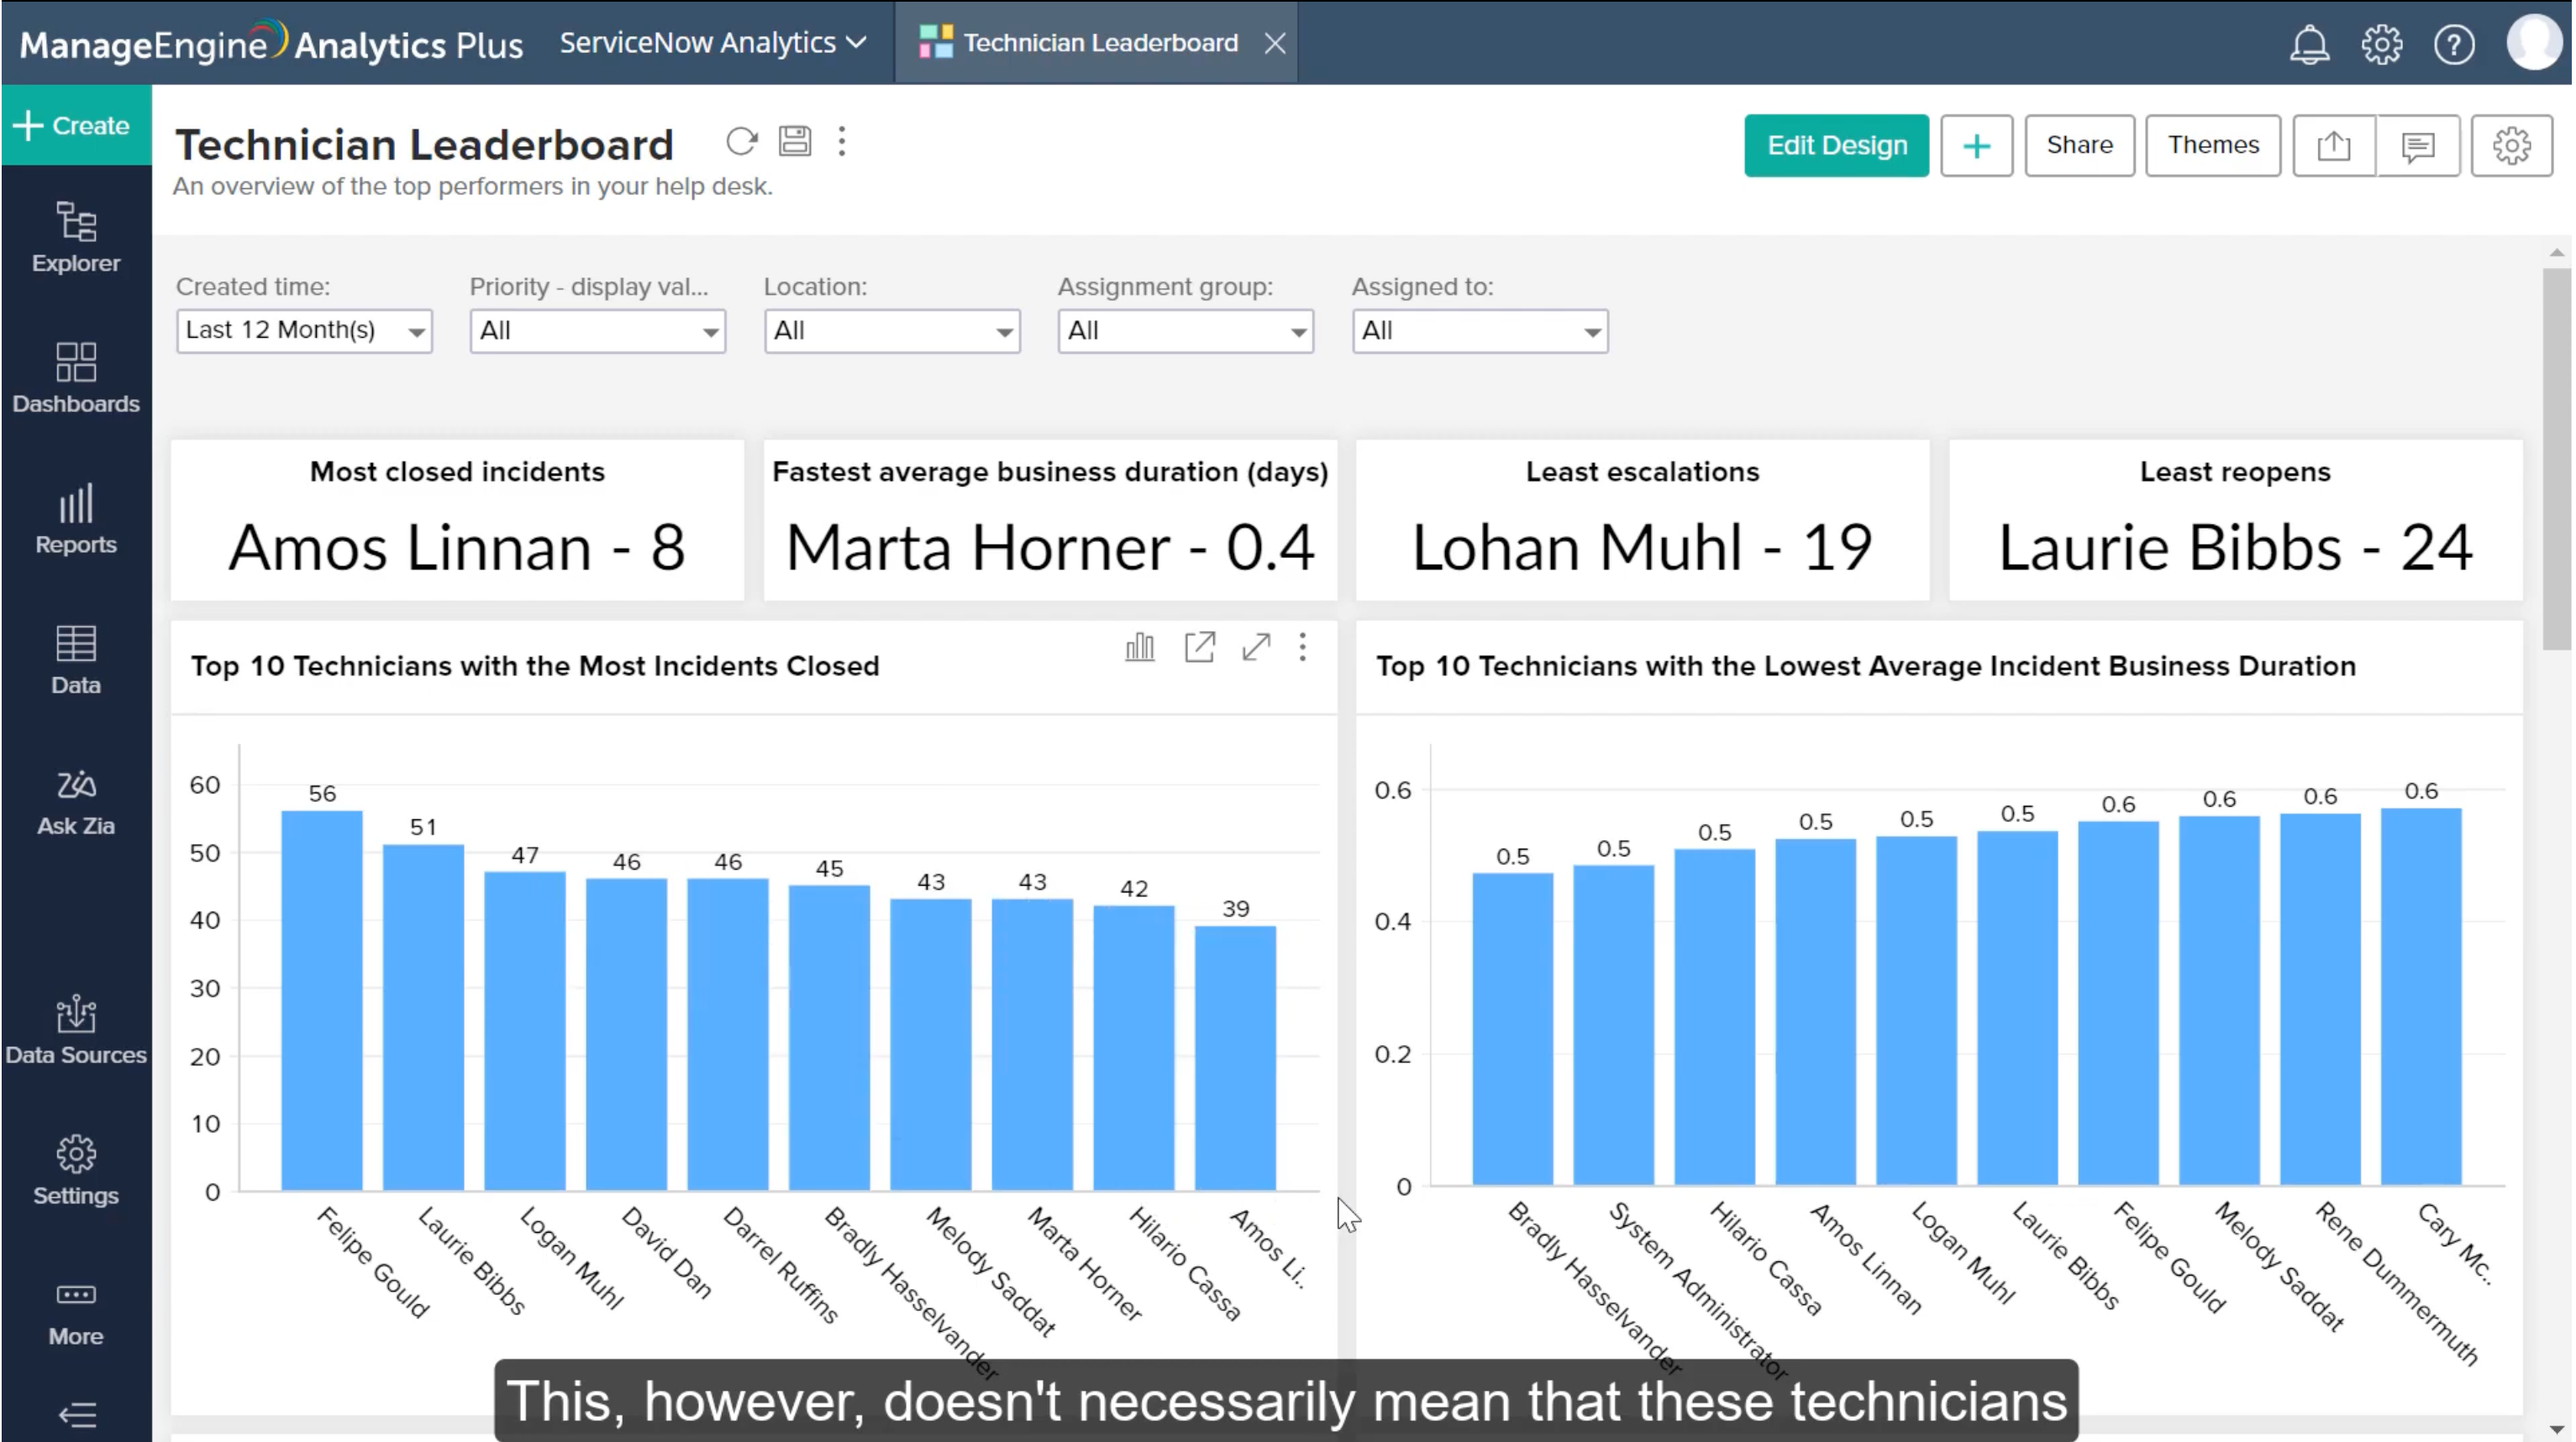Screen dimensions: 2576x1442
Task: Open the export dashboard icon
Action: tap(2333, 146)
